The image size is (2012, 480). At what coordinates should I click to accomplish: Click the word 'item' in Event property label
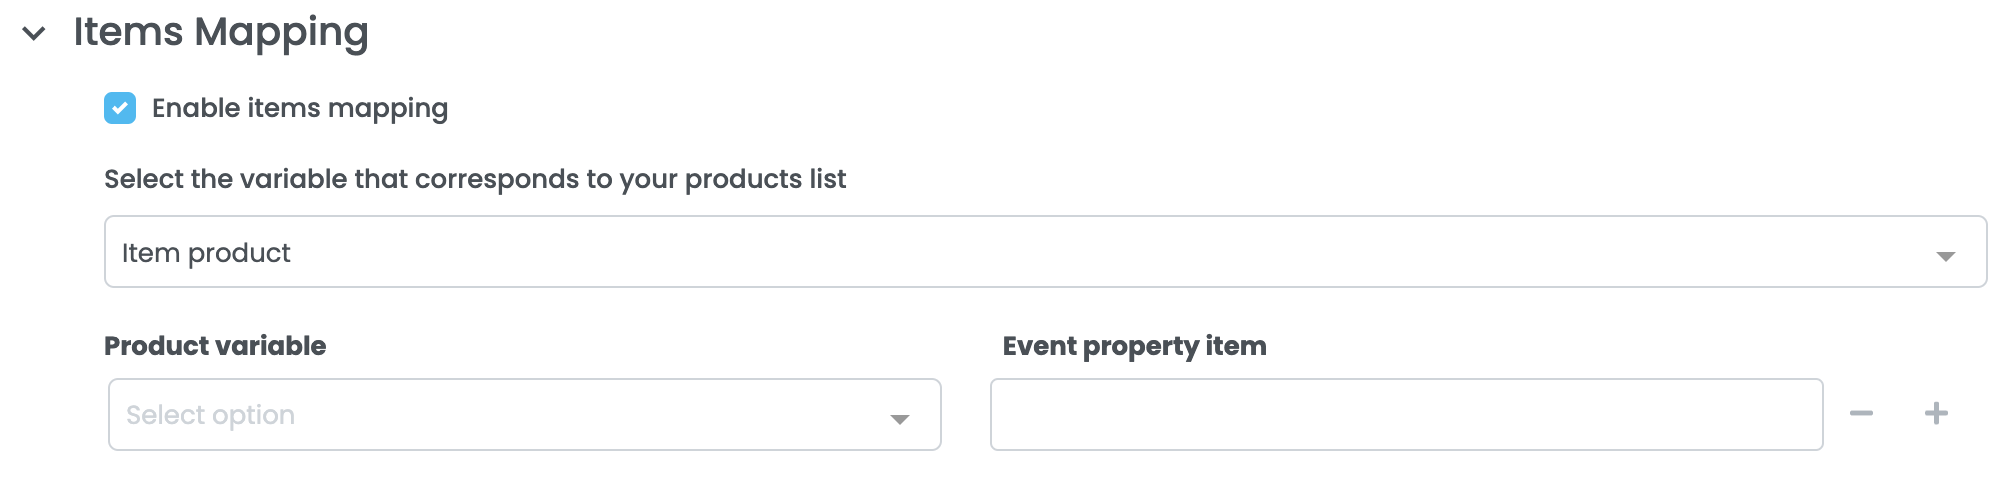pyautogui.click(x=1236, y=346)
